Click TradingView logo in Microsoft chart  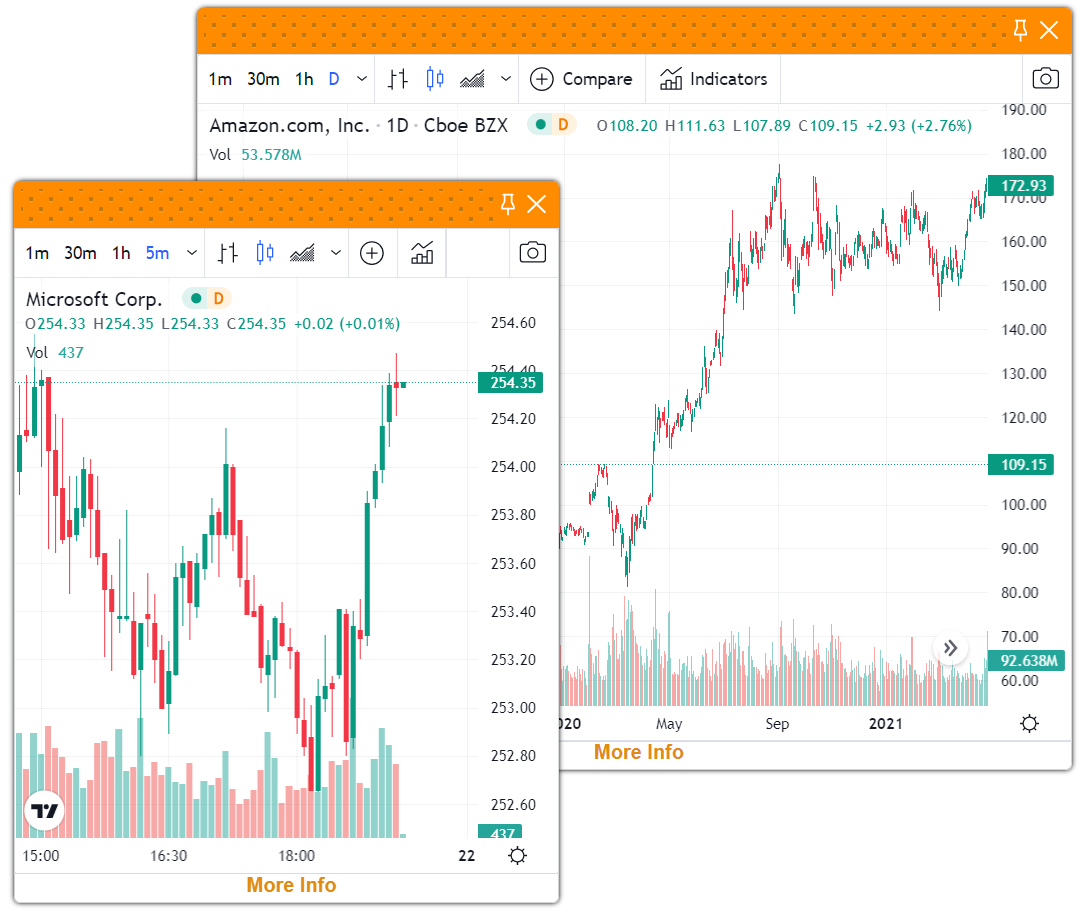(x=44, y=811)
